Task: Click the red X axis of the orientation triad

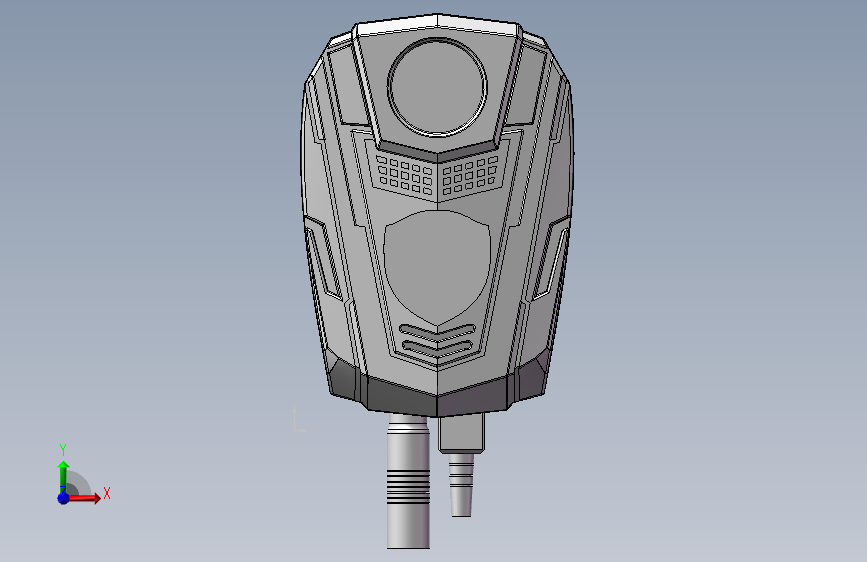Action: (85, 498)
